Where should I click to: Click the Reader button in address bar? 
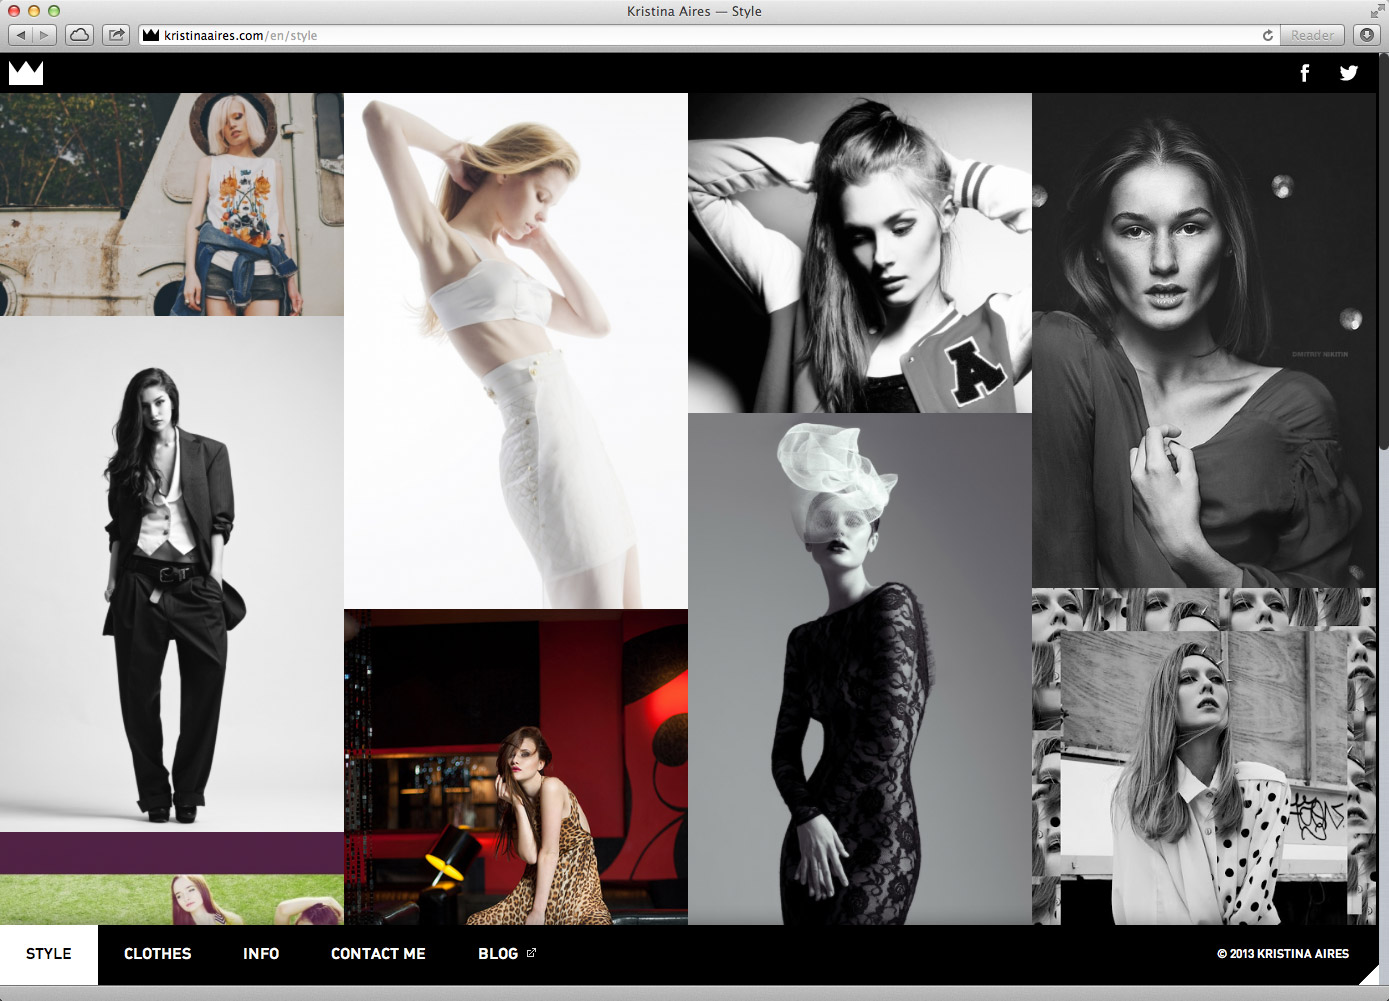point(1311,35)
